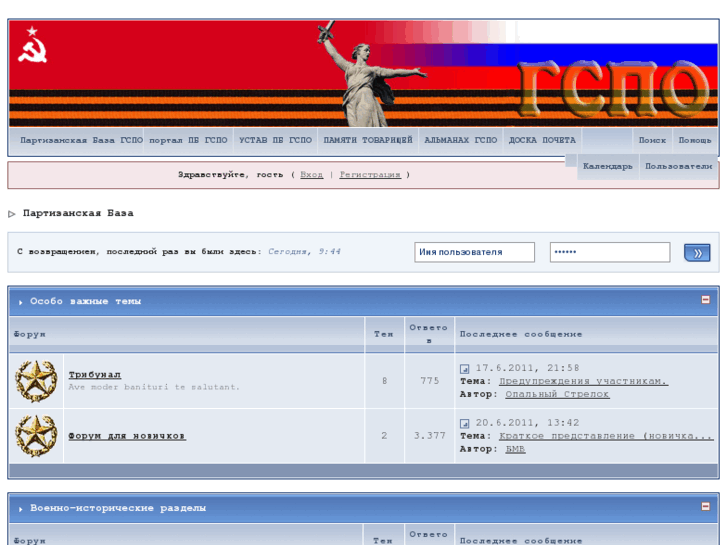Click the Сегодня, 9:44 last visit time
The height and width of the screenshot is (545, 727).
tap(304, 251)
